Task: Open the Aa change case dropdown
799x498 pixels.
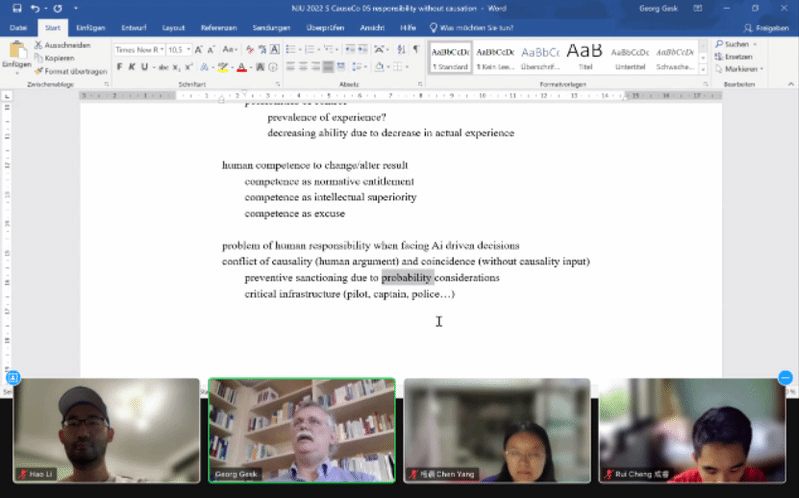Action: pyautogui.click(x=229, y=49)
